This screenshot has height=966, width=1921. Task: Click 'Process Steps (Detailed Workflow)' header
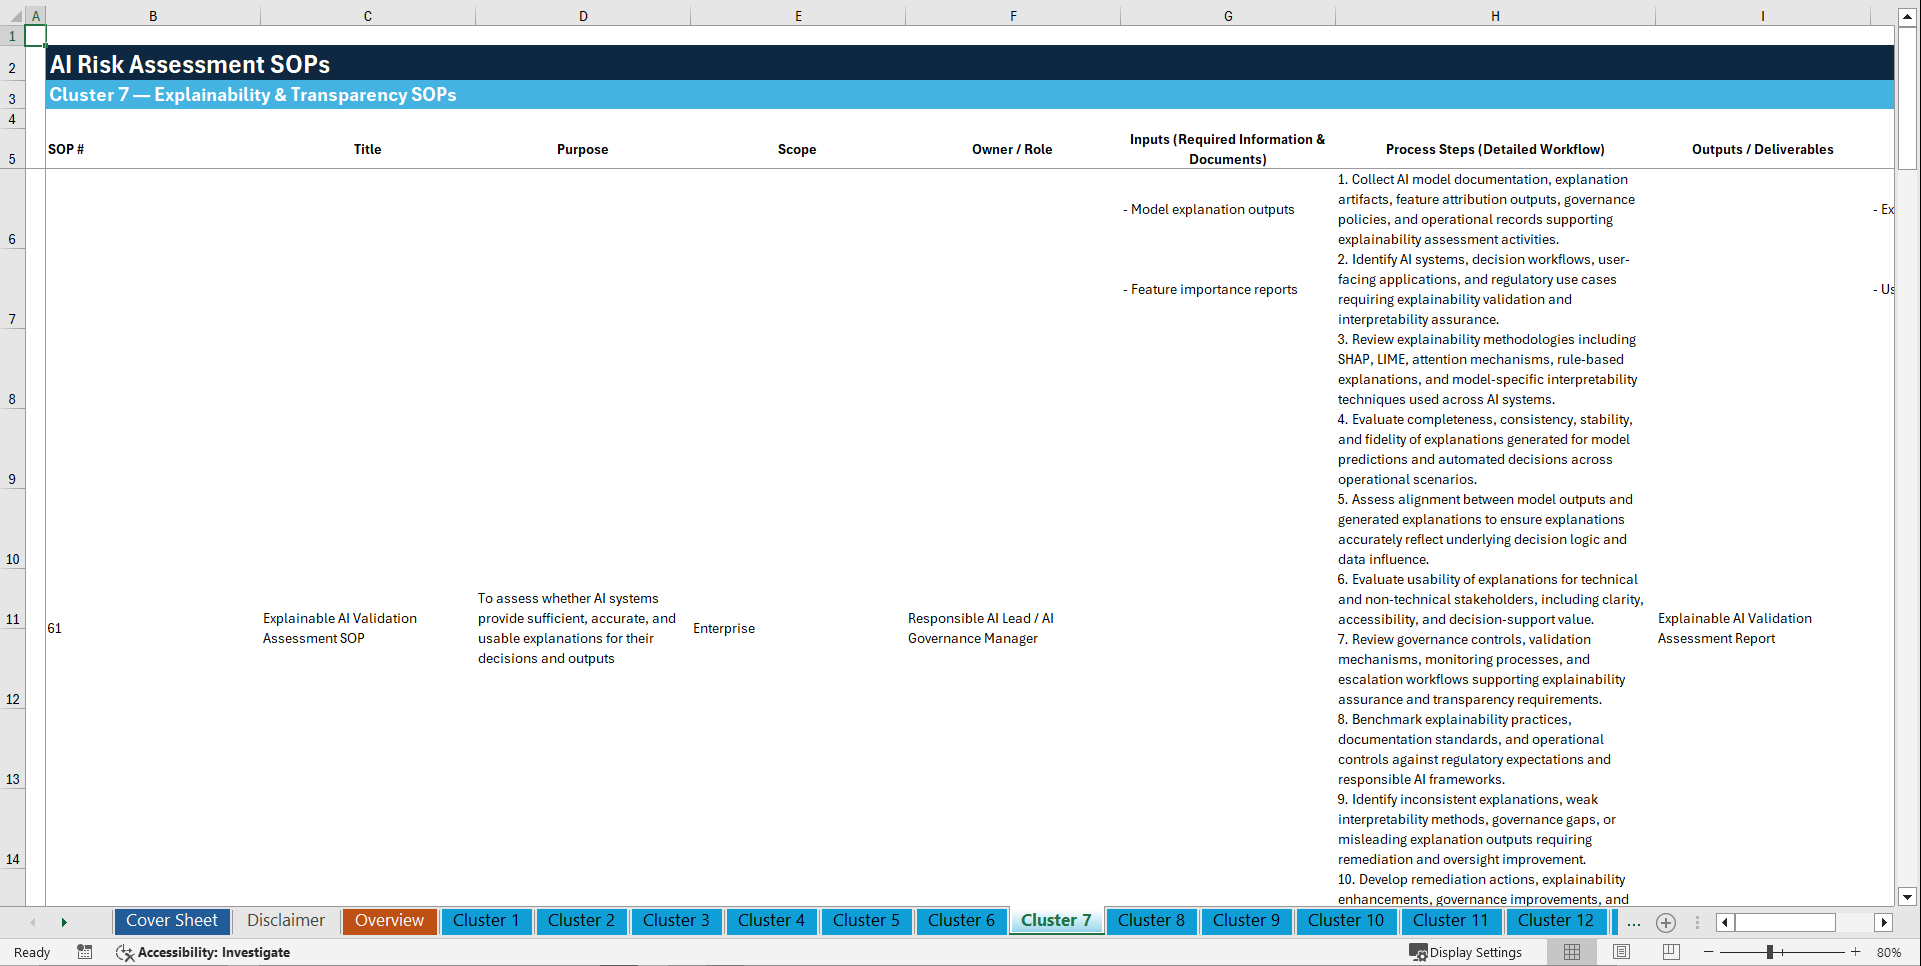click(x=1495, y=149)
